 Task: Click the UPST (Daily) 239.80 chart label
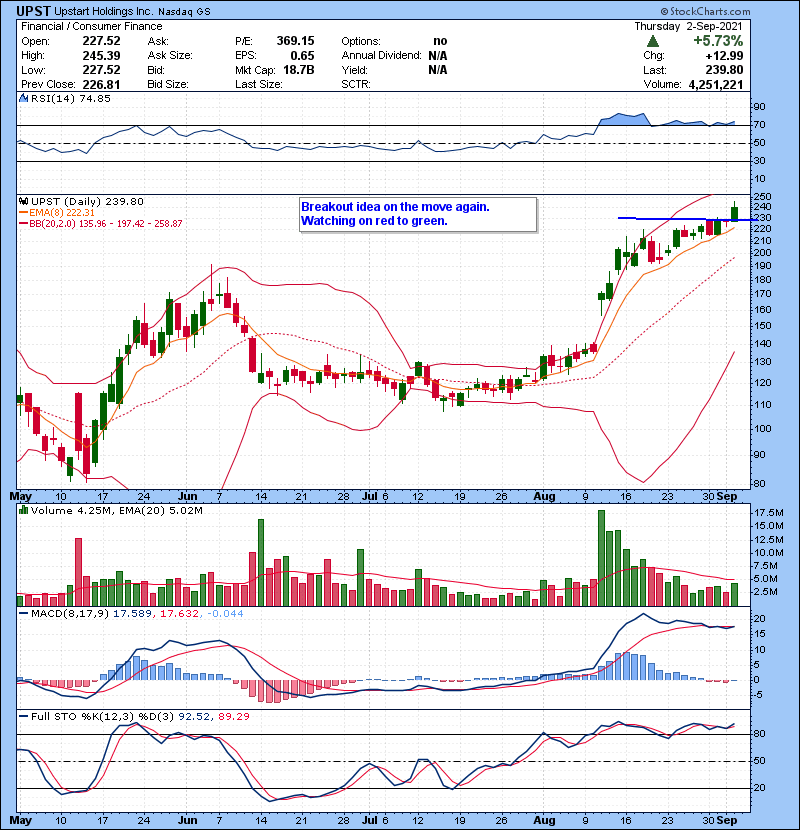(x=87, y=201)
